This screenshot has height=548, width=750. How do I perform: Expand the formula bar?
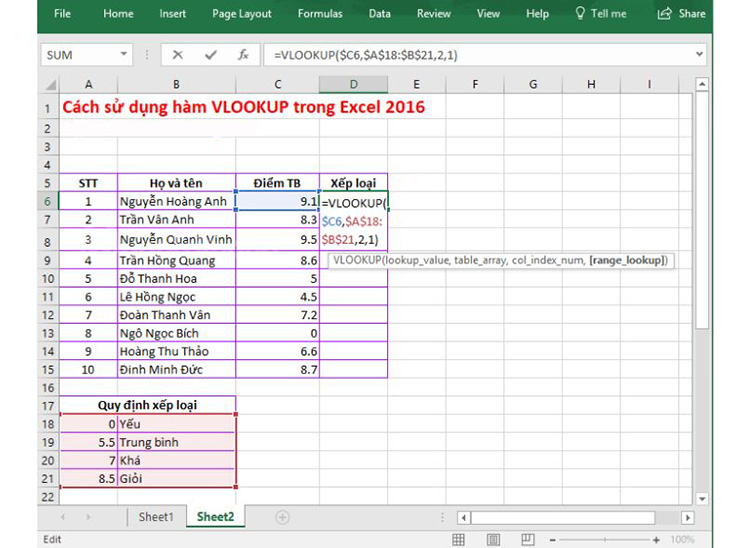coord(699,55)
